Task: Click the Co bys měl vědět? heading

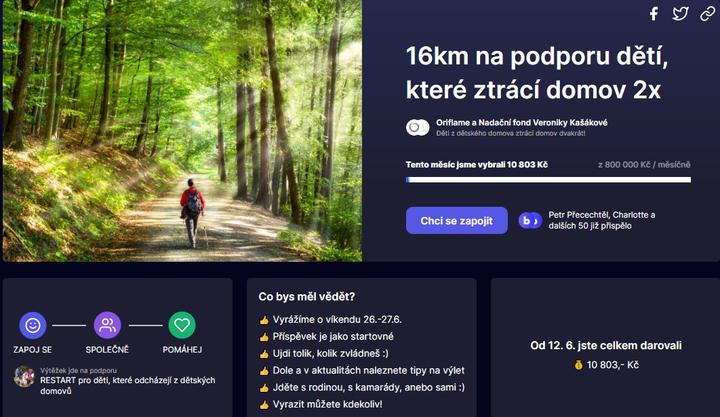Action: click(307, 297)
